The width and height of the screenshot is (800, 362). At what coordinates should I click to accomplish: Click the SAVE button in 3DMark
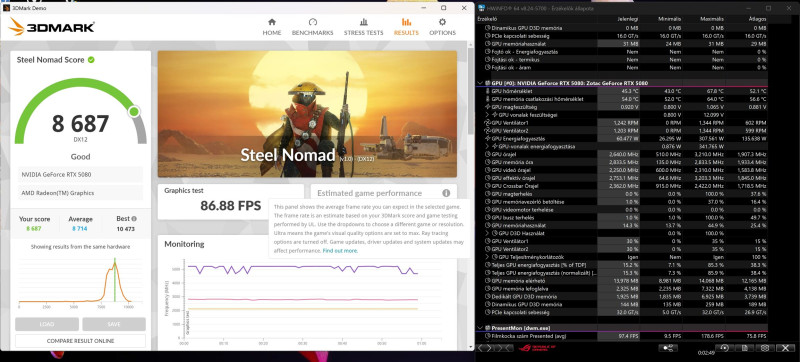coord(114,324)
